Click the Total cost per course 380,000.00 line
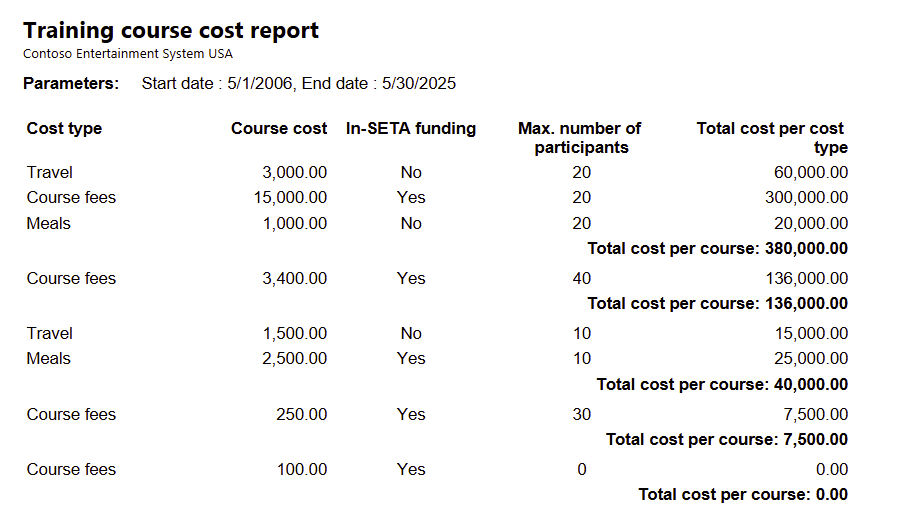900x506 pixels. click(x=717, y=249)
